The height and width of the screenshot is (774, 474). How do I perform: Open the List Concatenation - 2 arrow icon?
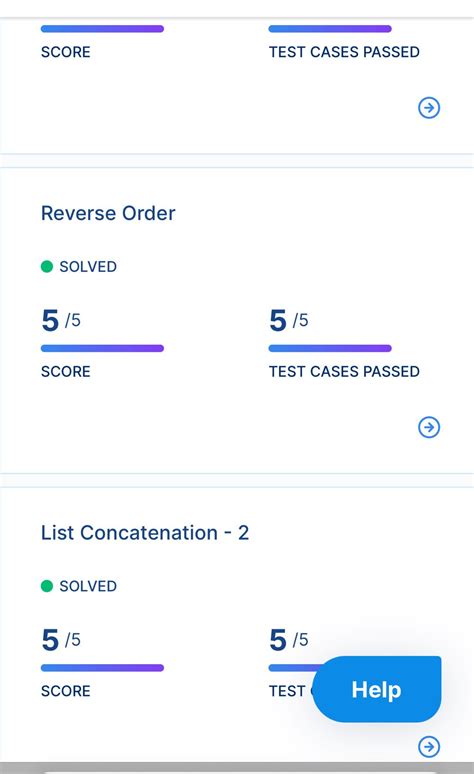tap(429, 746)
